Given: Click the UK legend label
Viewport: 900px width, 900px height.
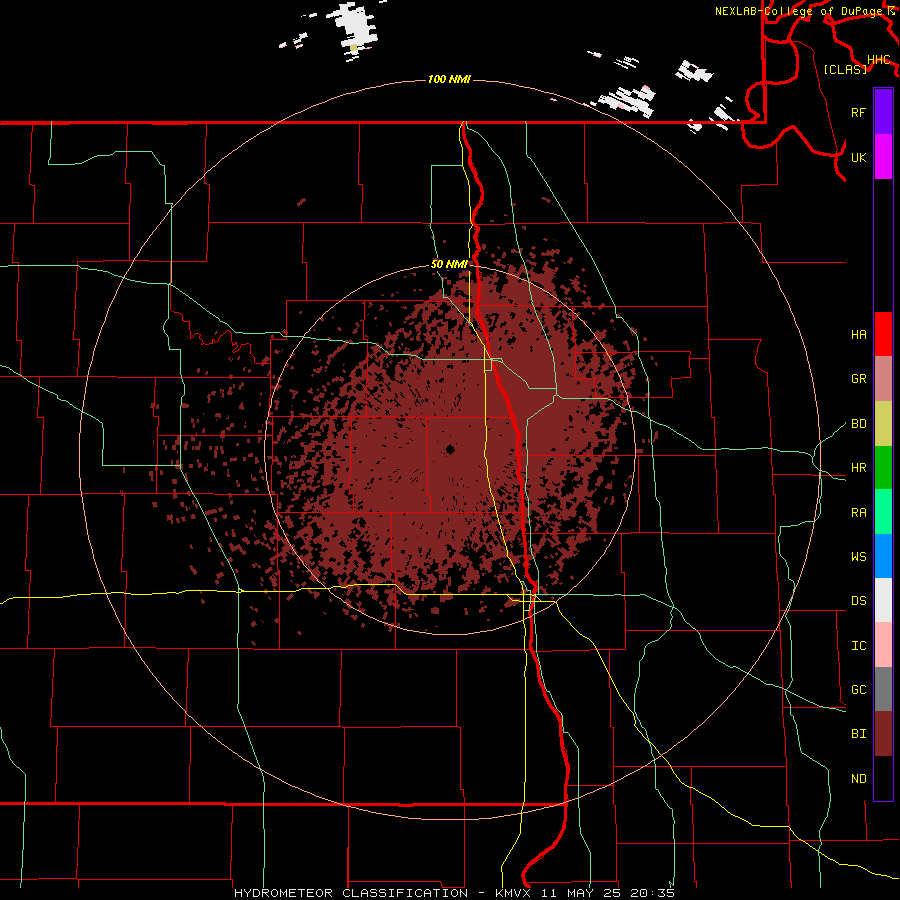Looking at the screenshot, I should click(858, 157).
